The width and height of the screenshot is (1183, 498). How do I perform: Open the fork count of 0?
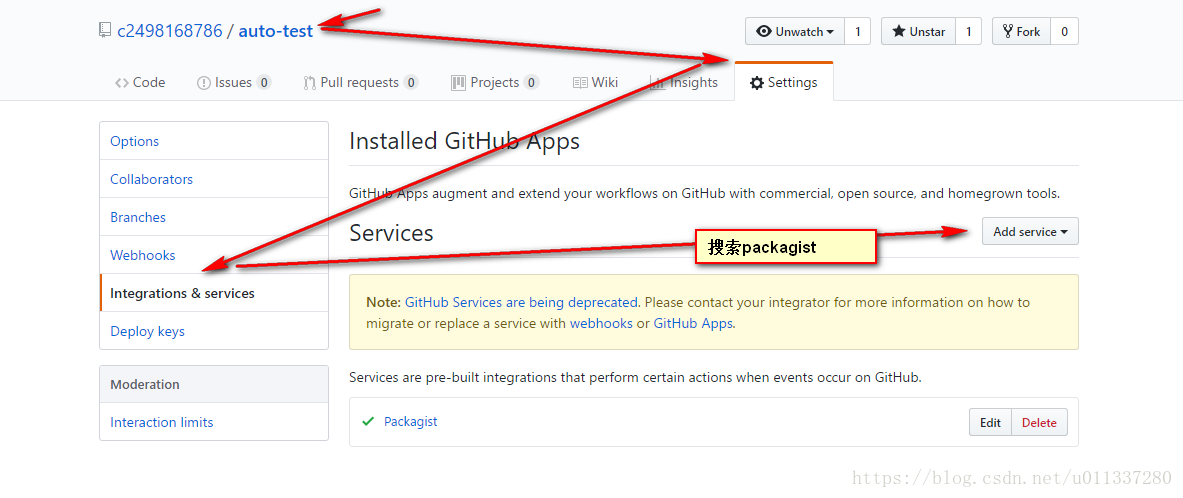[x=1065, y=32]
